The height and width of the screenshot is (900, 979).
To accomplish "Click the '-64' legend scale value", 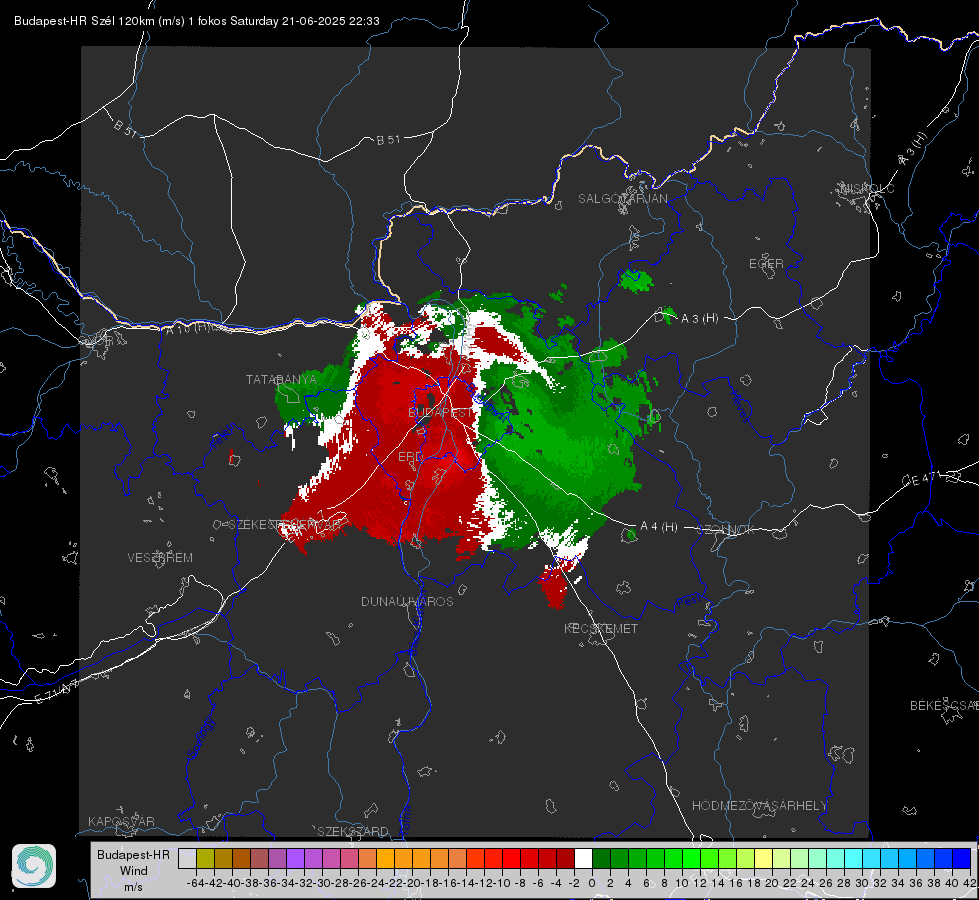I will pyautogui.click(x=195, y=883).
